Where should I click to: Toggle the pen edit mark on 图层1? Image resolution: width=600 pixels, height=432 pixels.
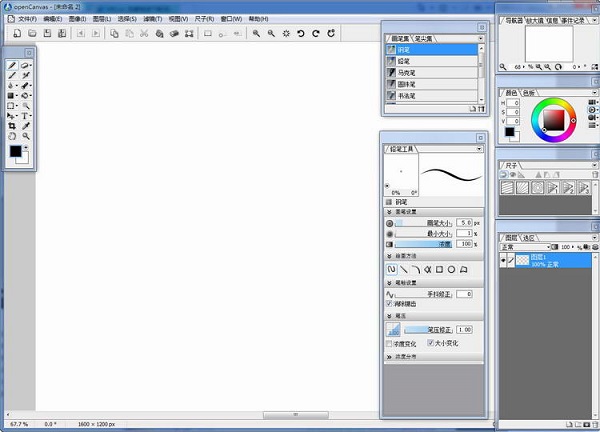511,261
